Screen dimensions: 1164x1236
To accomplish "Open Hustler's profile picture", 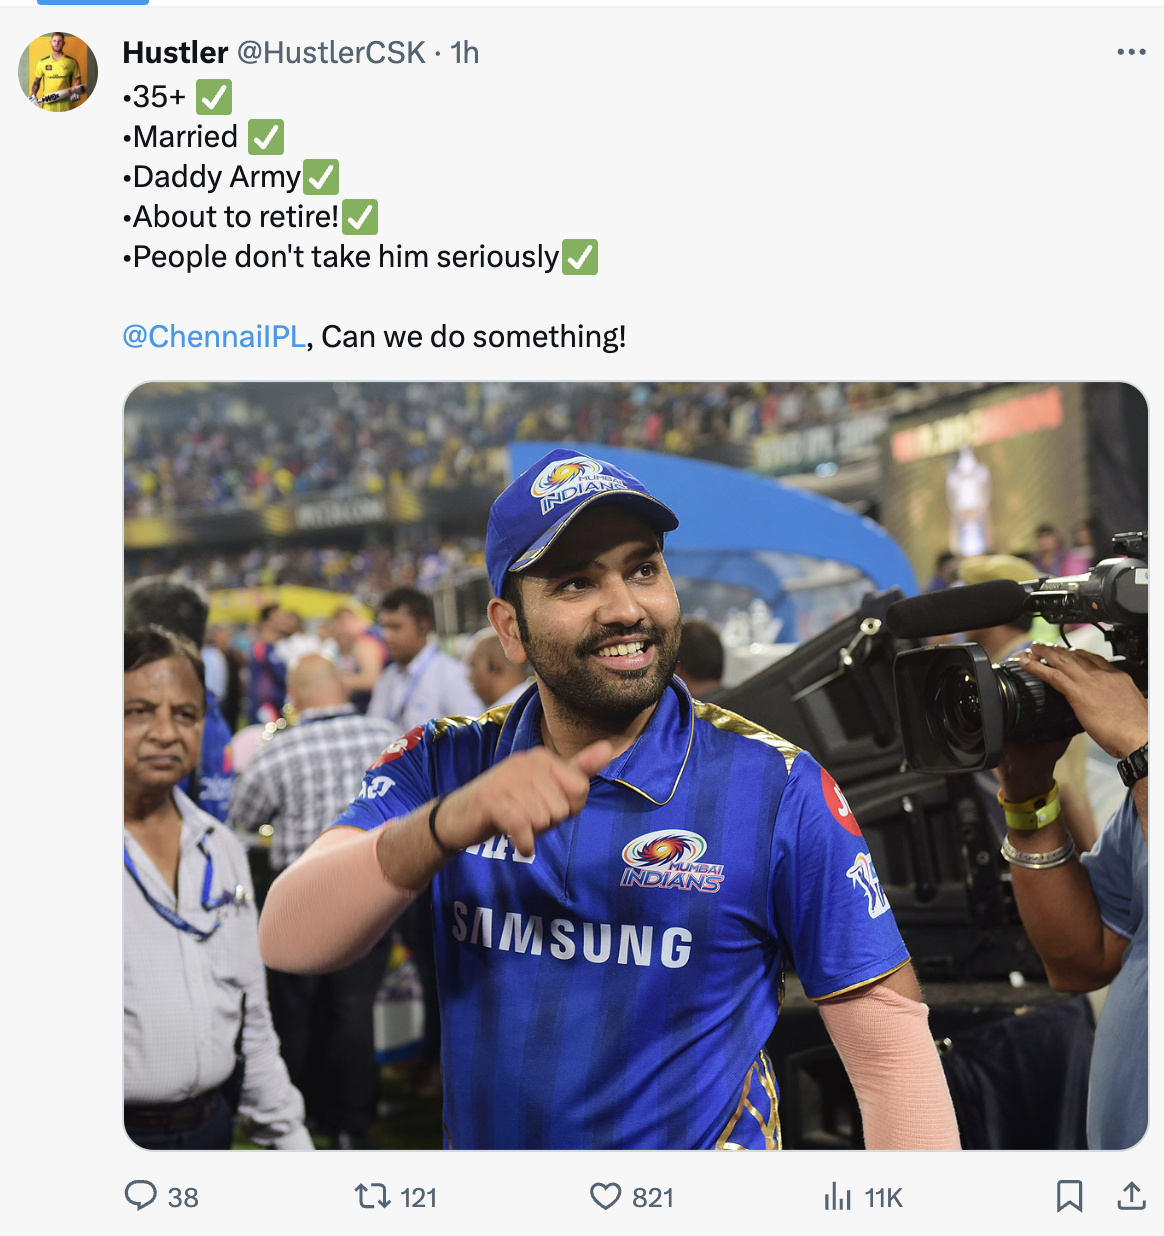I will (x=58, y=72).
